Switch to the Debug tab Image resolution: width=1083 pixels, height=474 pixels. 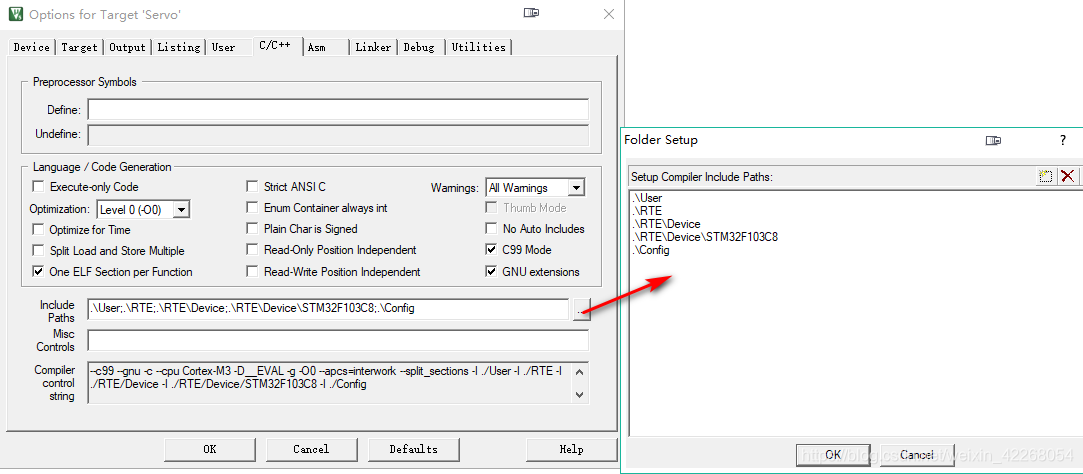pos(419,47)
